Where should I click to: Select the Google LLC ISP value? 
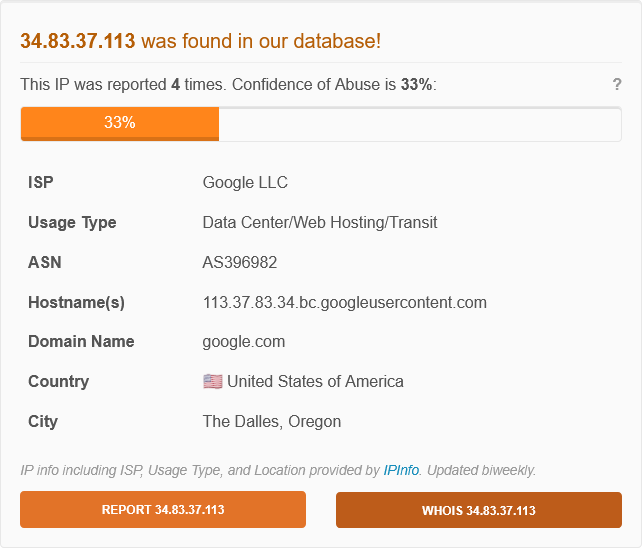tap(245, 182)
